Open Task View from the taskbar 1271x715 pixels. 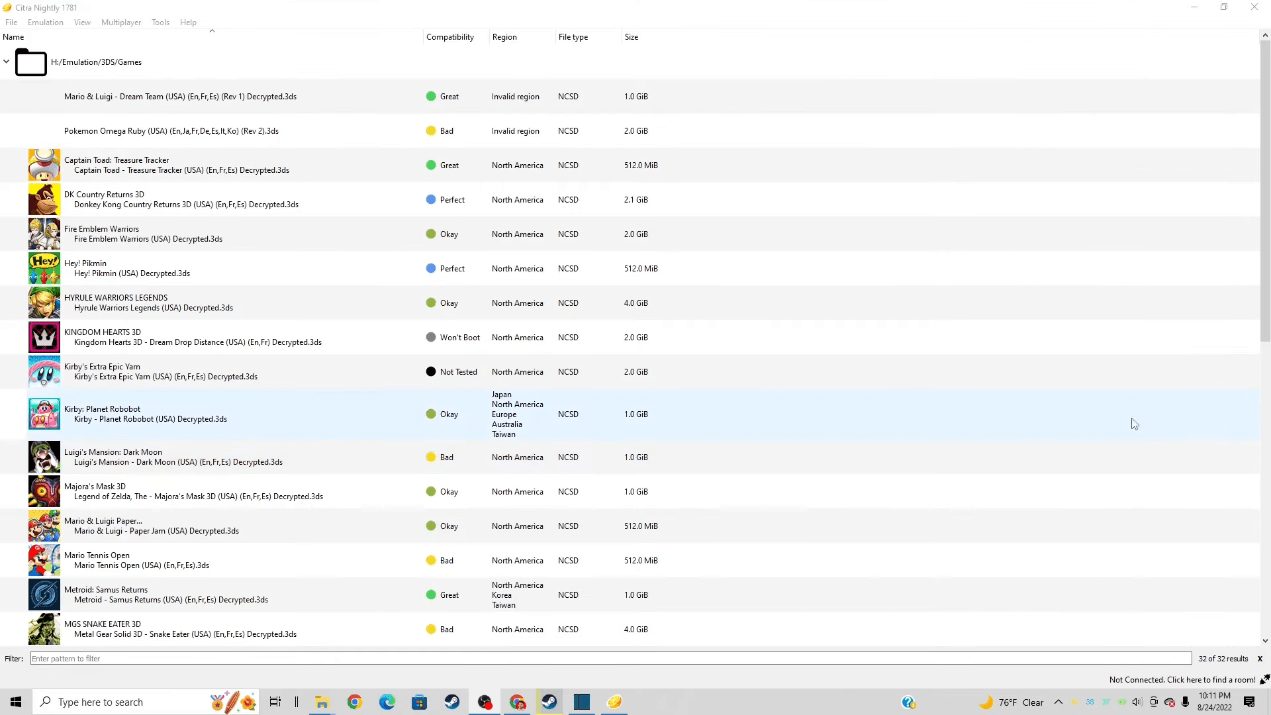coord(275,702)
